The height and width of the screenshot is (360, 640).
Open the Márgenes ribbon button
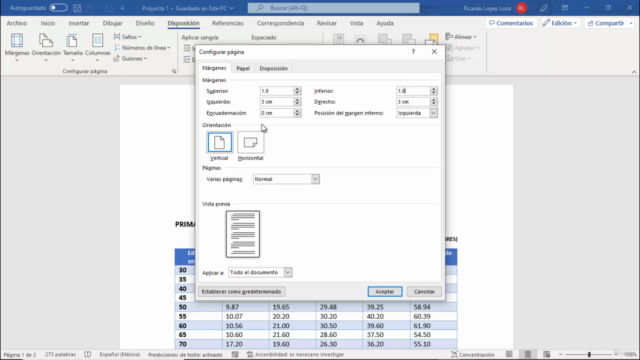(17, 47)
